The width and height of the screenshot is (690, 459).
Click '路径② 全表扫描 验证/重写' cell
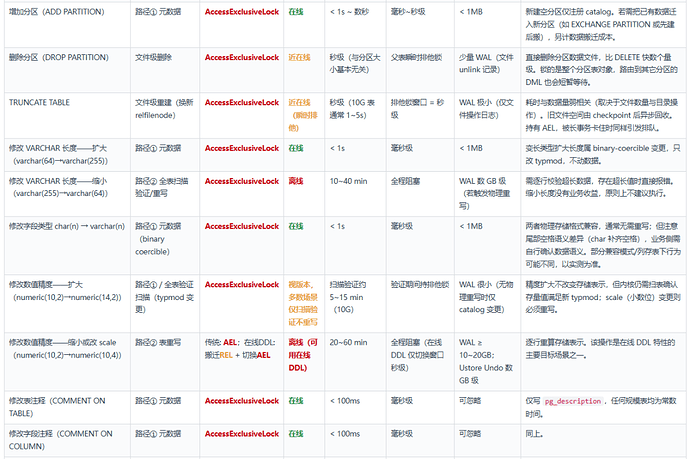[165, 194]
